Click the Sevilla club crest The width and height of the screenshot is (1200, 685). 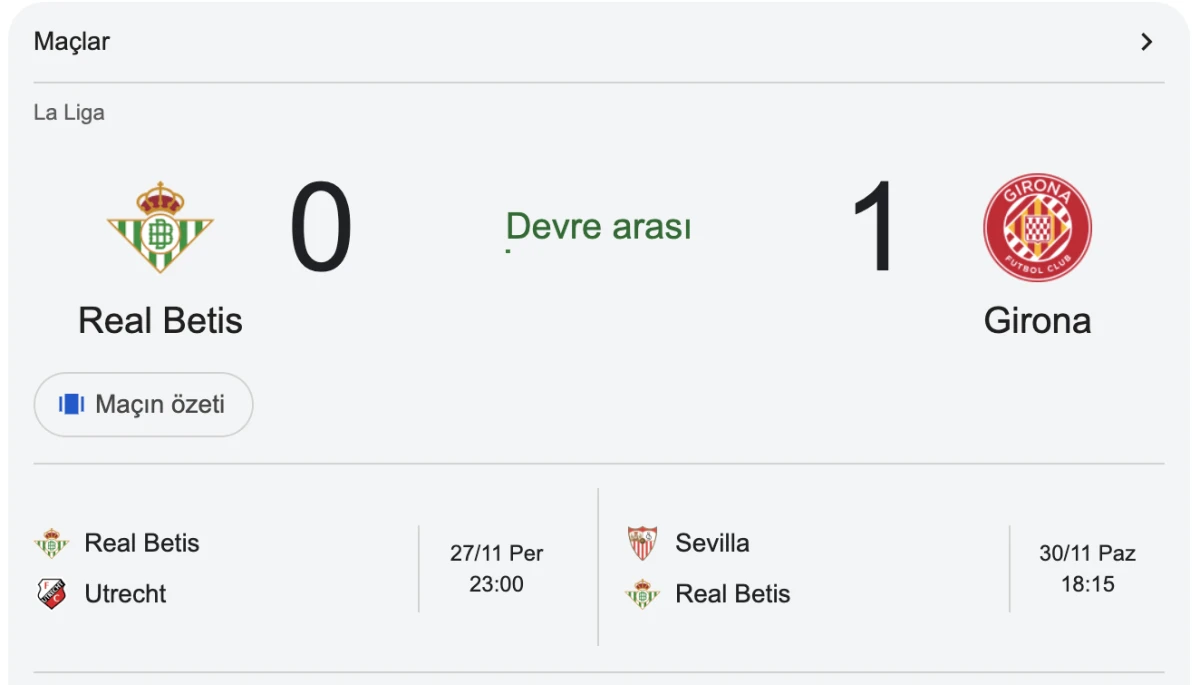coord(642,543)
